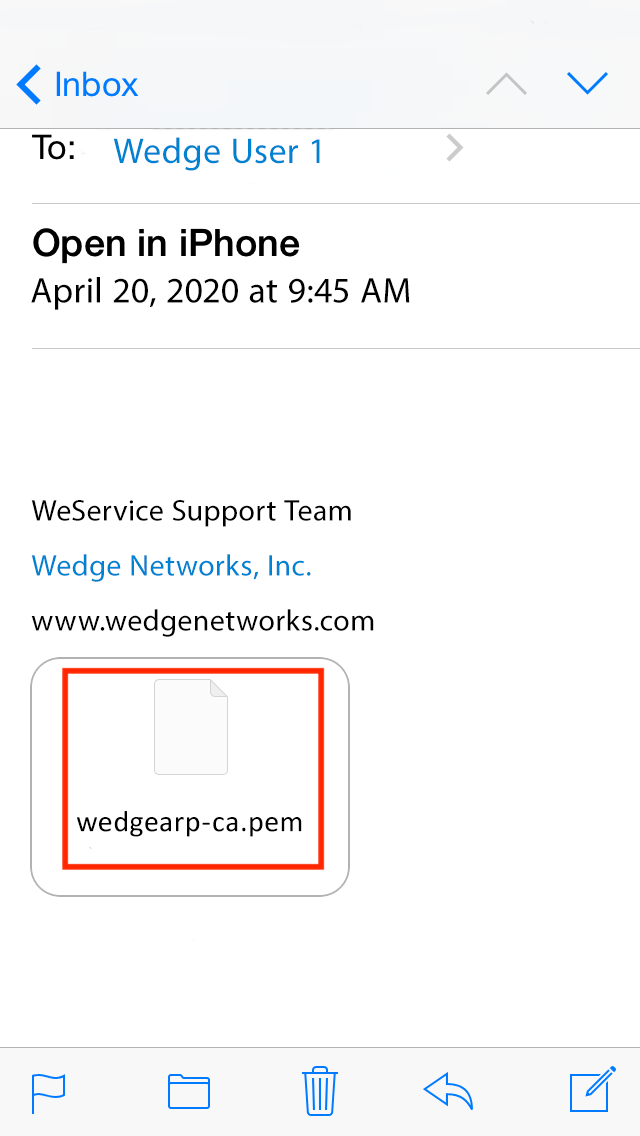Viewport: 640px width, 1136px height.
Task: Move message using the folder icon
Action: click(x=189, y=1091)
